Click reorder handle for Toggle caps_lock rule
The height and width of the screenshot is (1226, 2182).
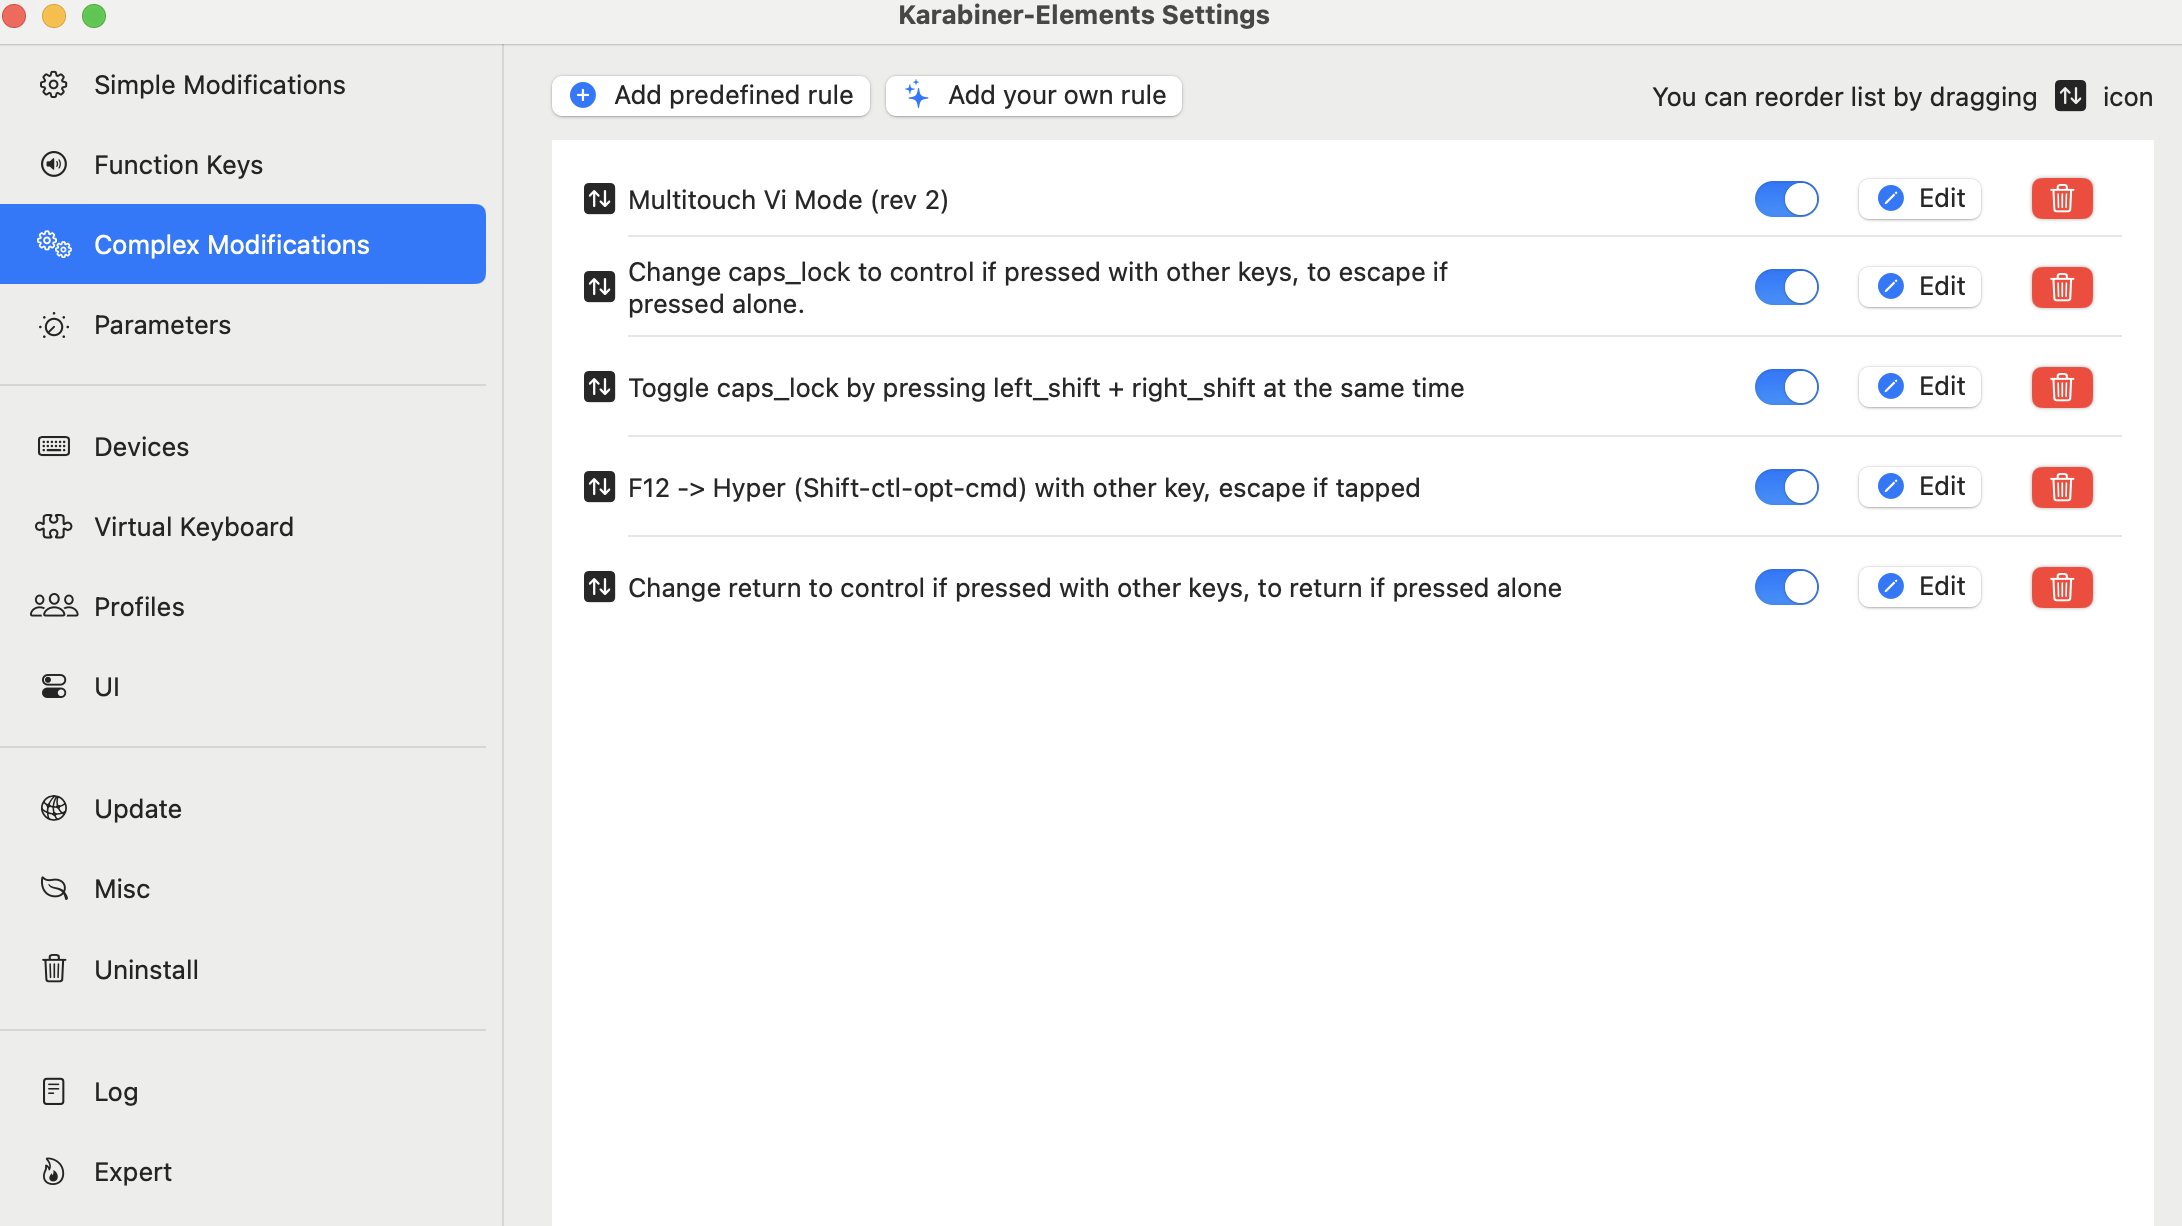[599, 386]
